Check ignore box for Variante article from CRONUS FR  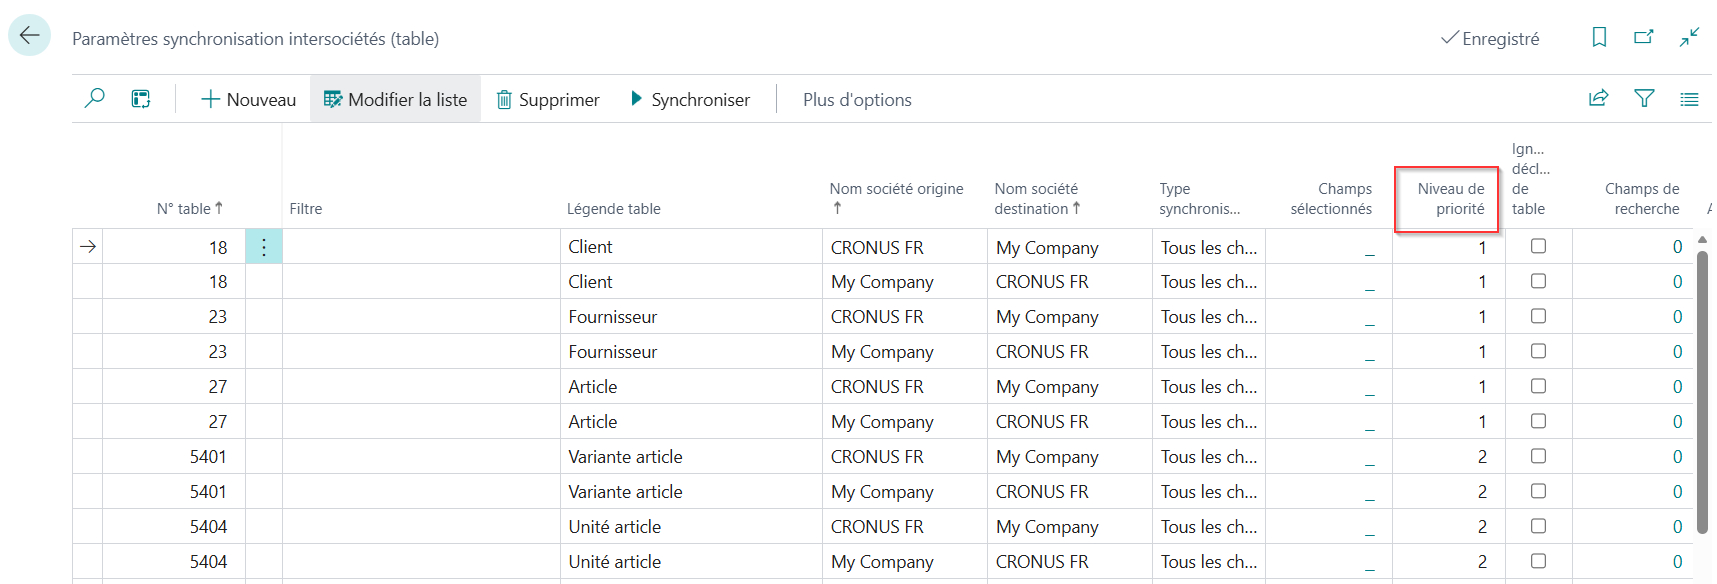pos(1538,456)
